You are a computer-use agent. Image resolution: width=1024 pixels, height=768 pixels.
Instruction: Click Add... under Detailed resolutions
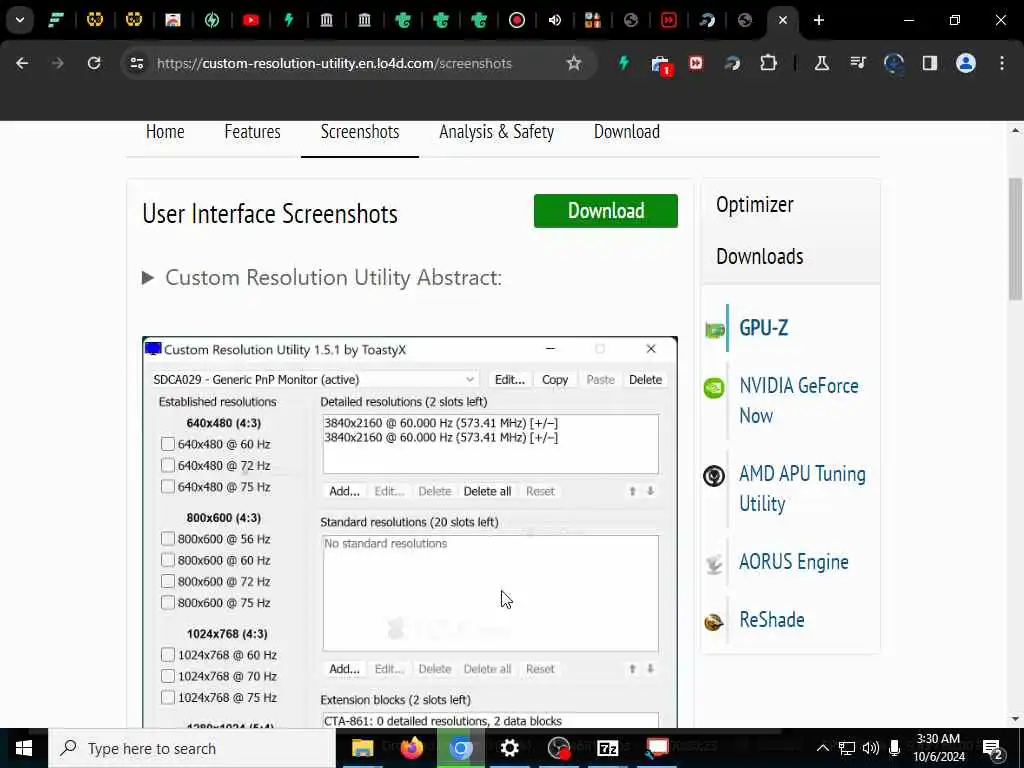[x=344, y=491]
